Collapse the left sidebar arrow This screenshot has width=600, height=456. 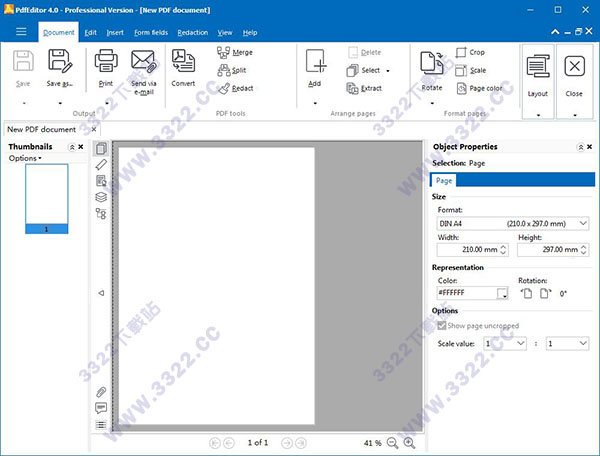click(x=101, y=293)
